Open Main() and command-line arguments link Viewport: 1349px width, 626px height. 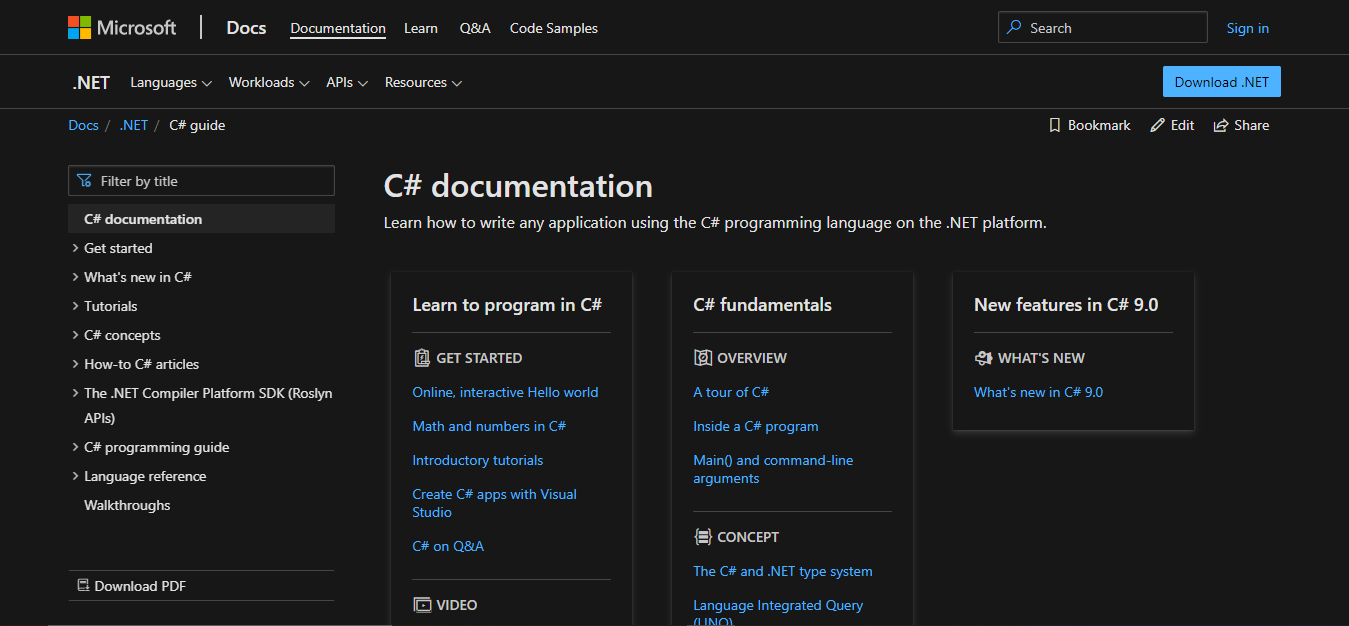[773, 469]
